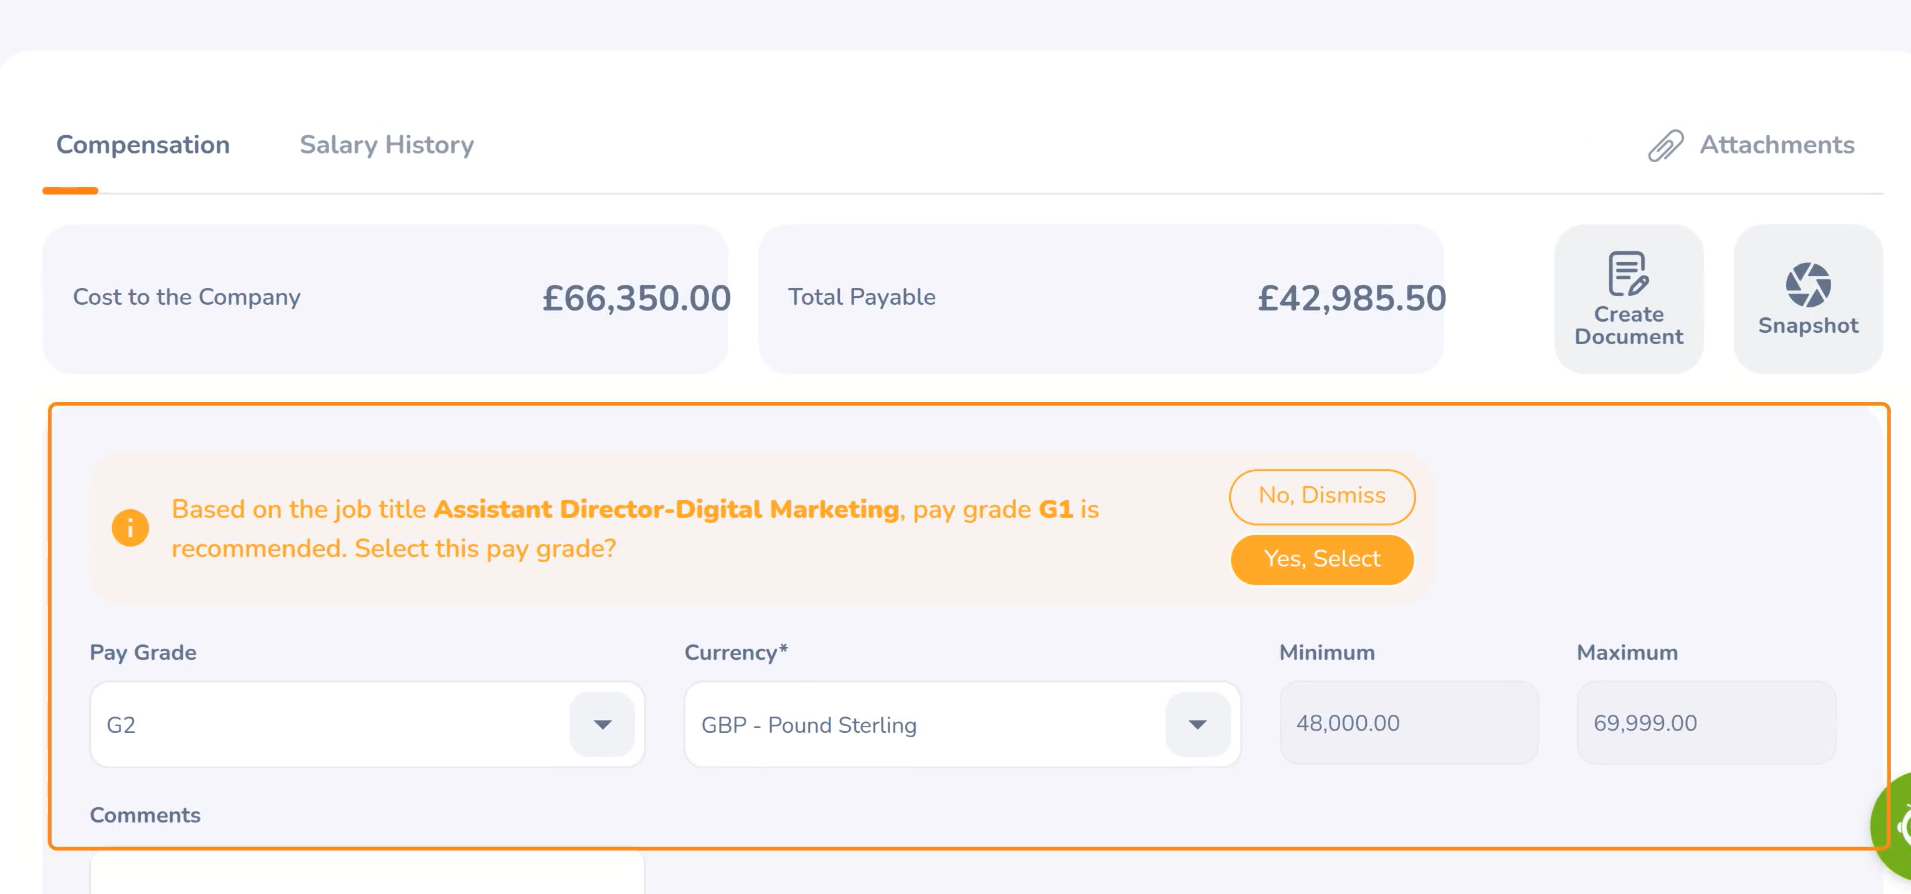Open the Salary History tab
The height and width of the screenshot is (894, 1911).
387,145
